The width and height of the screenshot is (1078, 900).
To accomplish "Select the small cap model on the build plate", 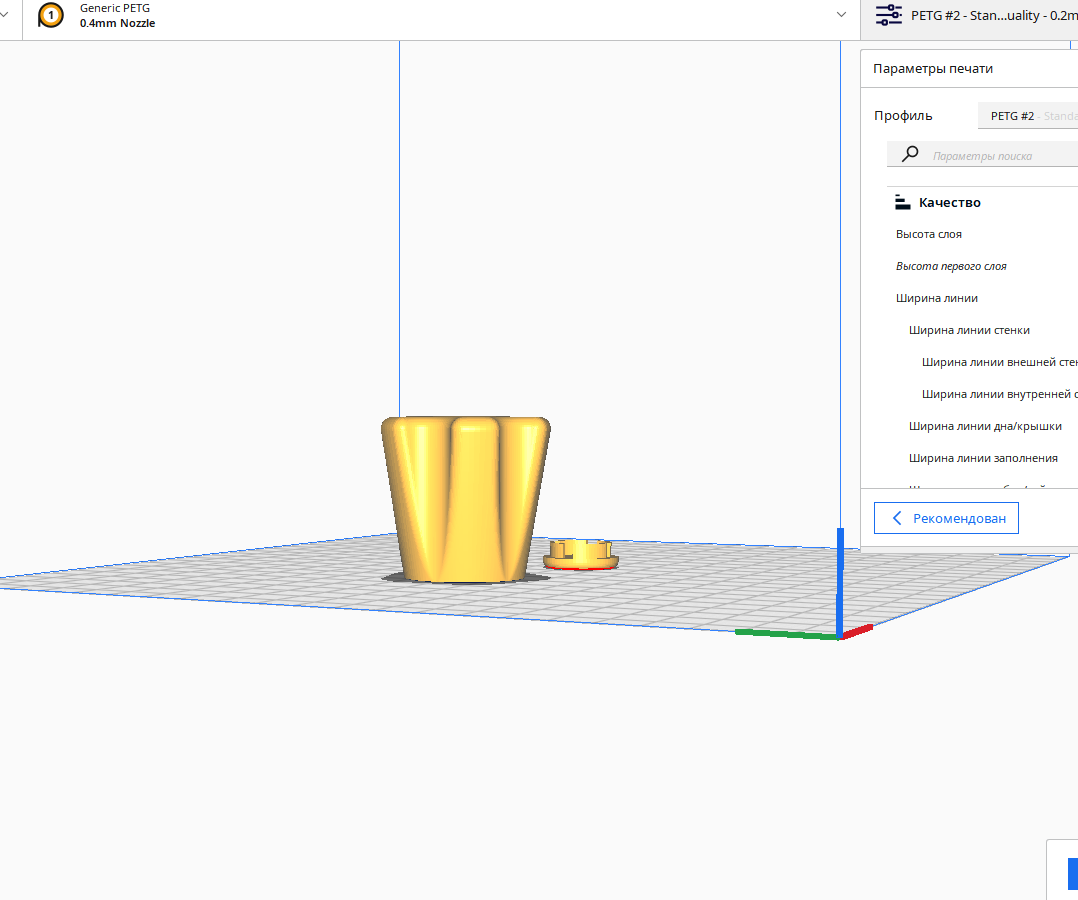I will [581, 553].
